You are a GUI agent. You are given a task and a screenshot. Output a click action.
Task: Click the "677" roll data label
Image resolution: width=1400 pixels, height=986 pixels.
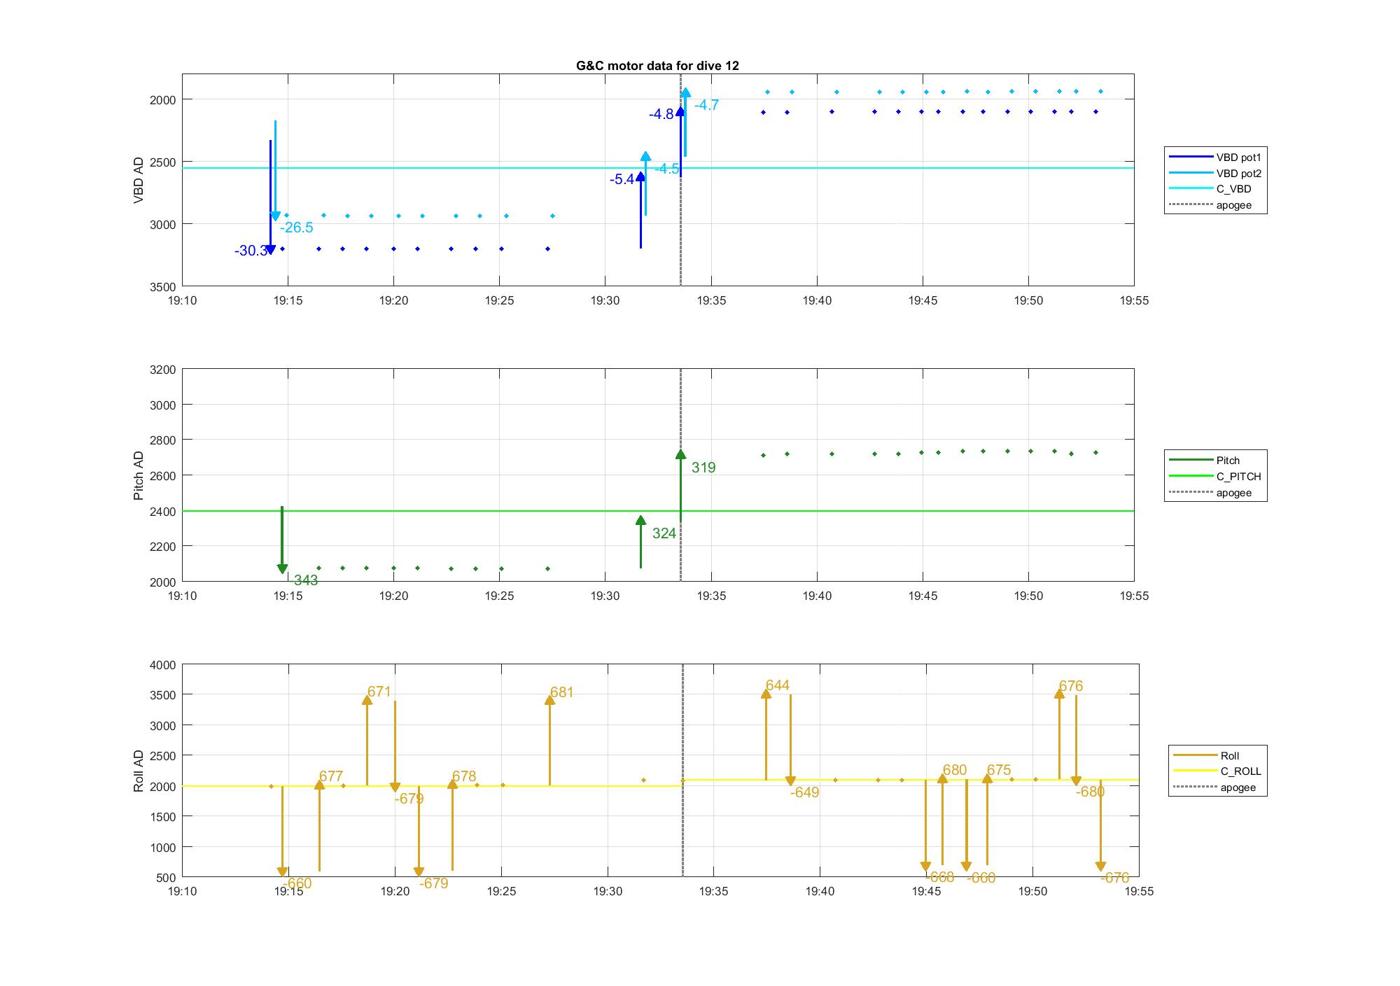pyautogui.click(x=331, y=777)
